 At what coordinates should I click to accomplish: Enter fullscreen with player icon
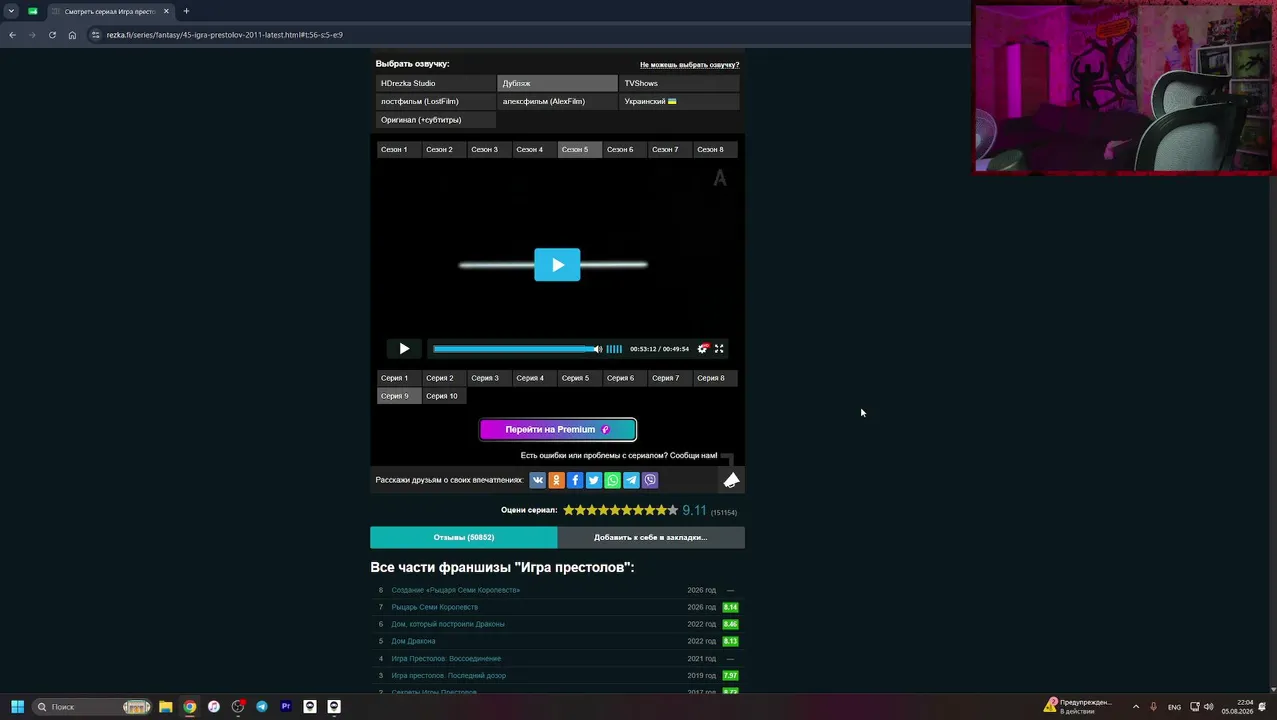[x=719, y=349]
